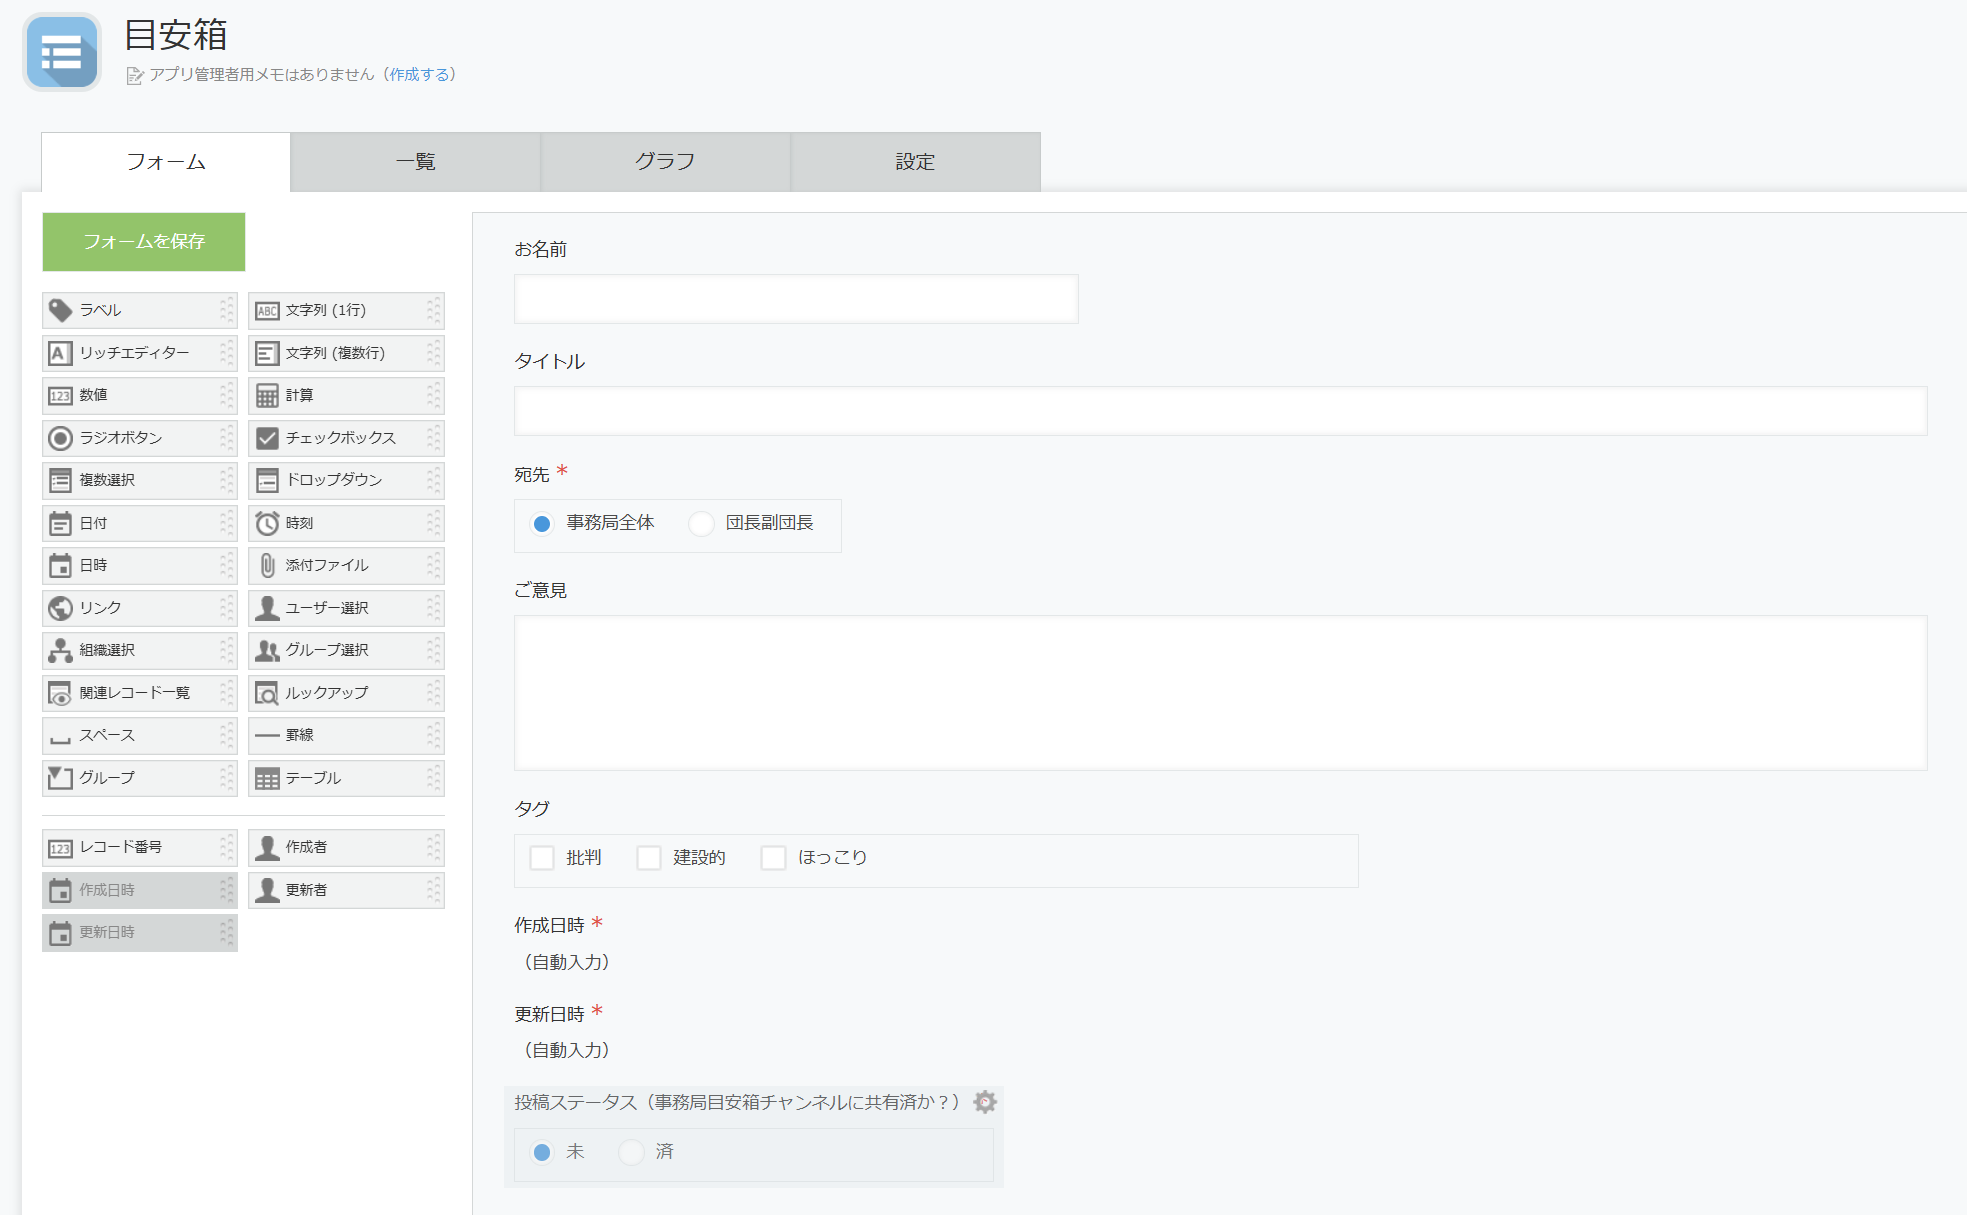This screenshot has height=1215, width=1967.
Task: Click the フォームを保存 button
Action: 144,241
